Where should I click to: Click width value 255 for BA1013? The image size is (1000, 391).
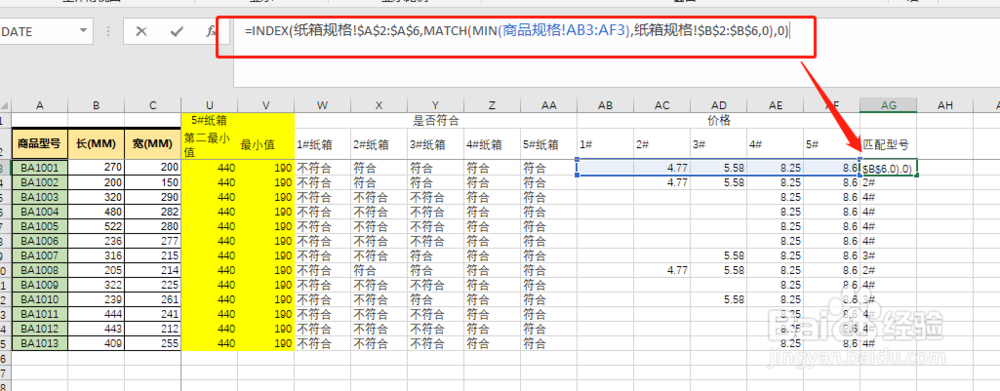153,343
